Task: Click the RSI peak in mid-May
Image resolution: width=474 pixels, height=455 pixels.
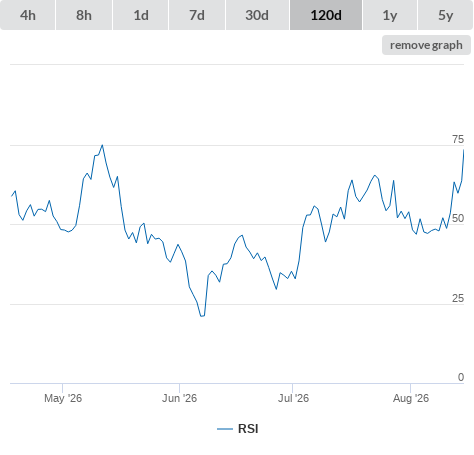Action: tap(102, 145)
